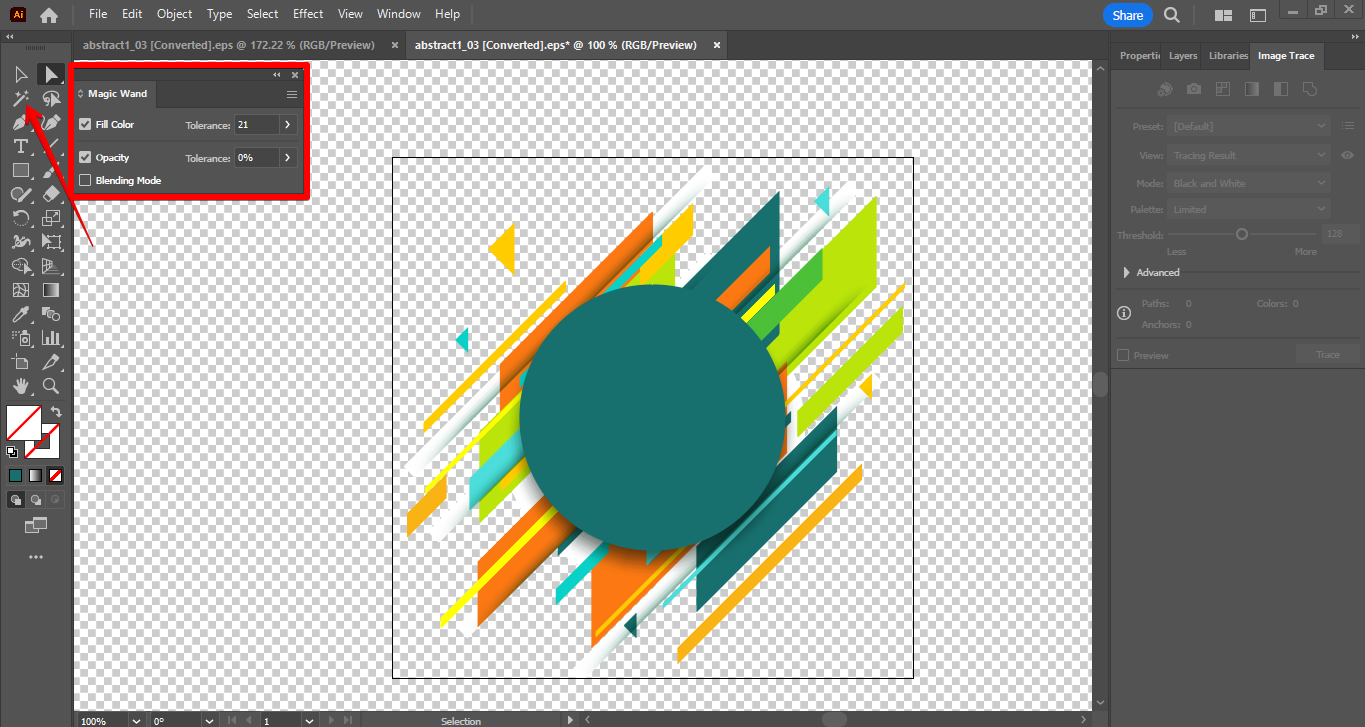Swap fill and stroke colors
The height and width of the screenshot is (727, 1365).
[56, 411]
